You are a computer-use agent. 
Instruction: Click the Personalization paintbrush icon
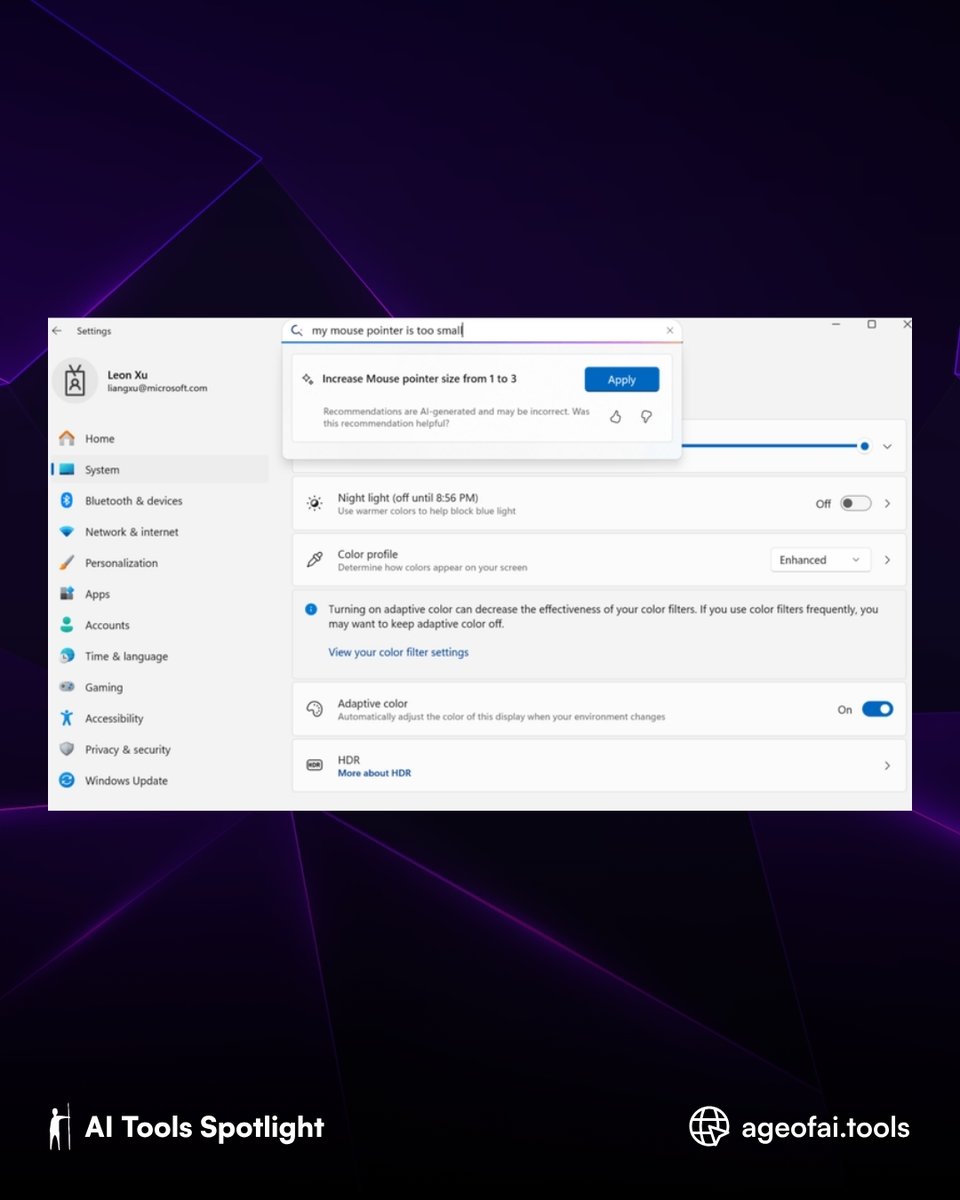68,562
